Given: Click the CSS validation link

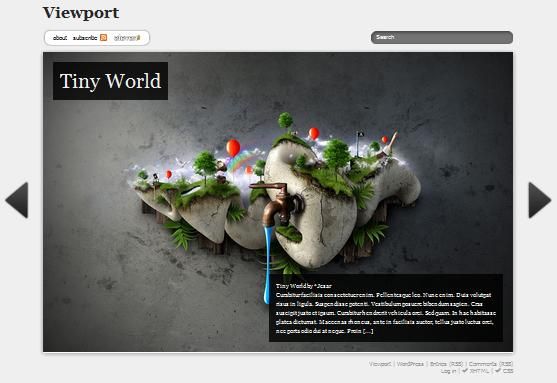Looking at the screenshot, I should tap(504, 371).
